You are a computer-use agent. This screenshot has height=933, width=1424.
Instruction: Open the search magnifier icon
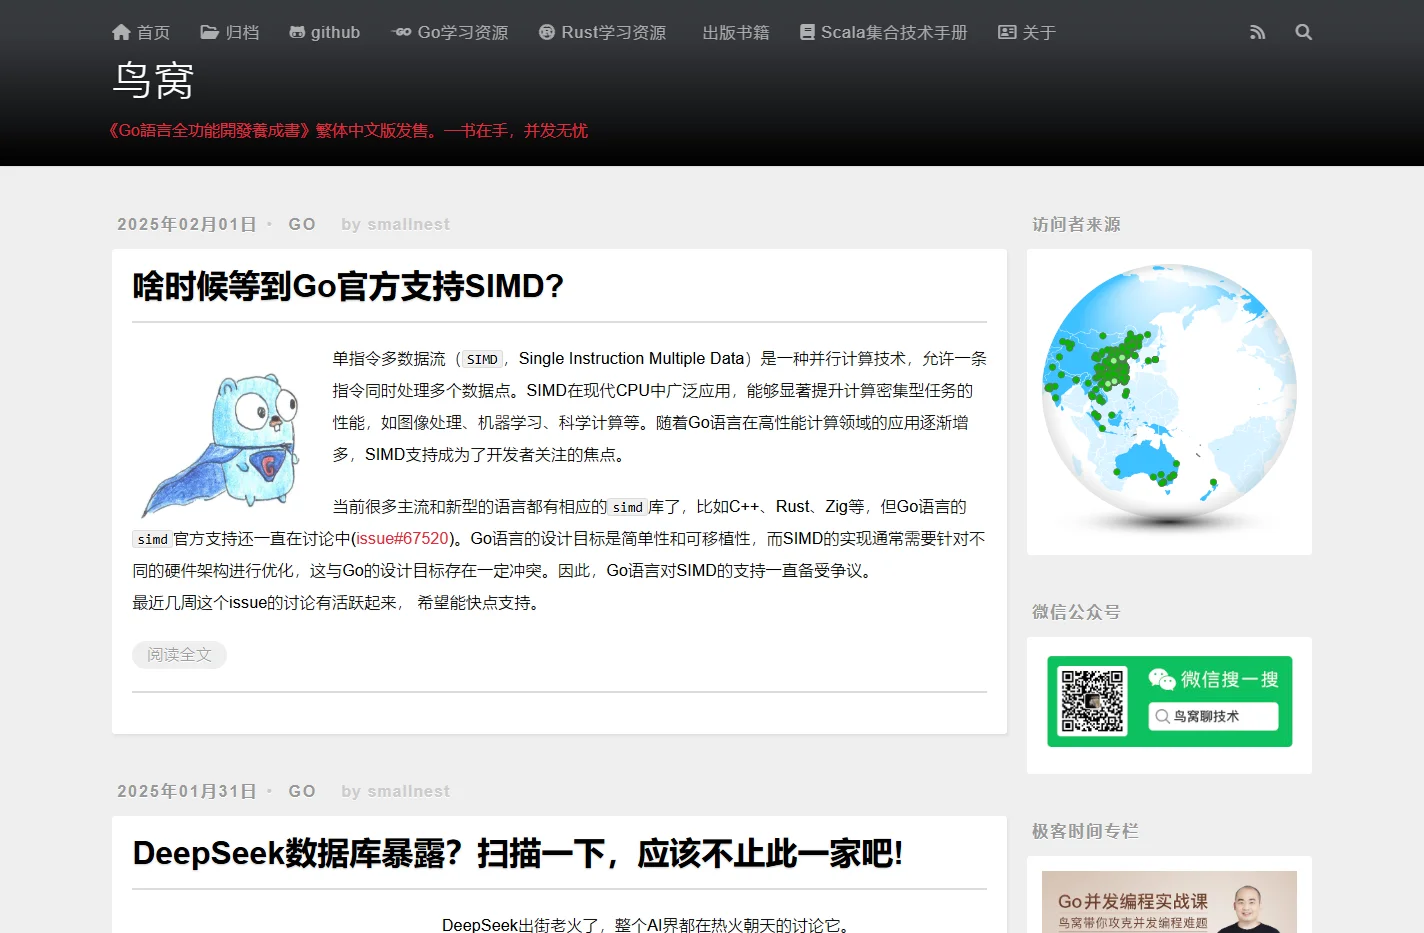pos(1303,32)
